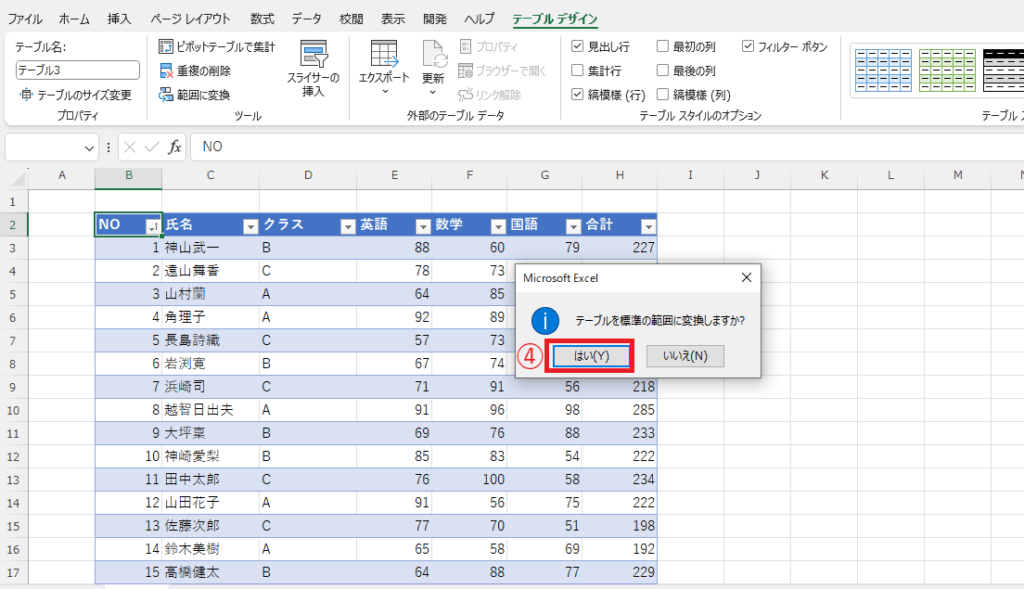Click cell containing 高橋健太
This screenshot has width=1024, height=589.
(x=210, y=572)
